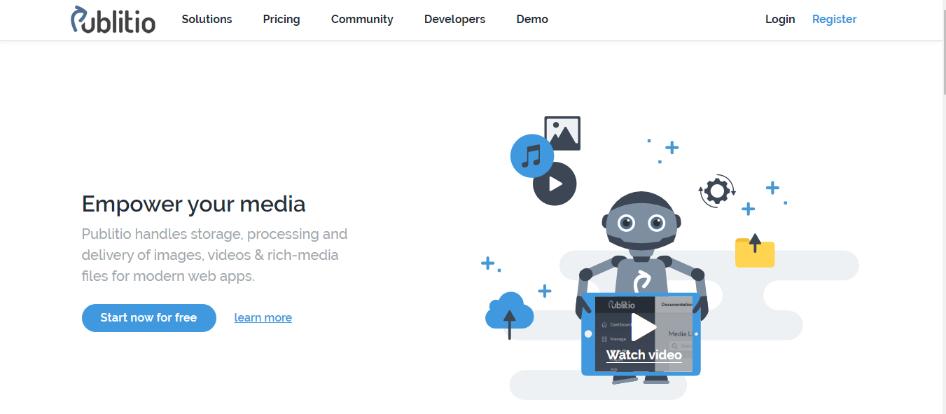Image resolution: width=946 pixels, height=414 pixels.
Task: Click the paragraph starting 'Publitio handles storage'
Action: tap(215, 255)
